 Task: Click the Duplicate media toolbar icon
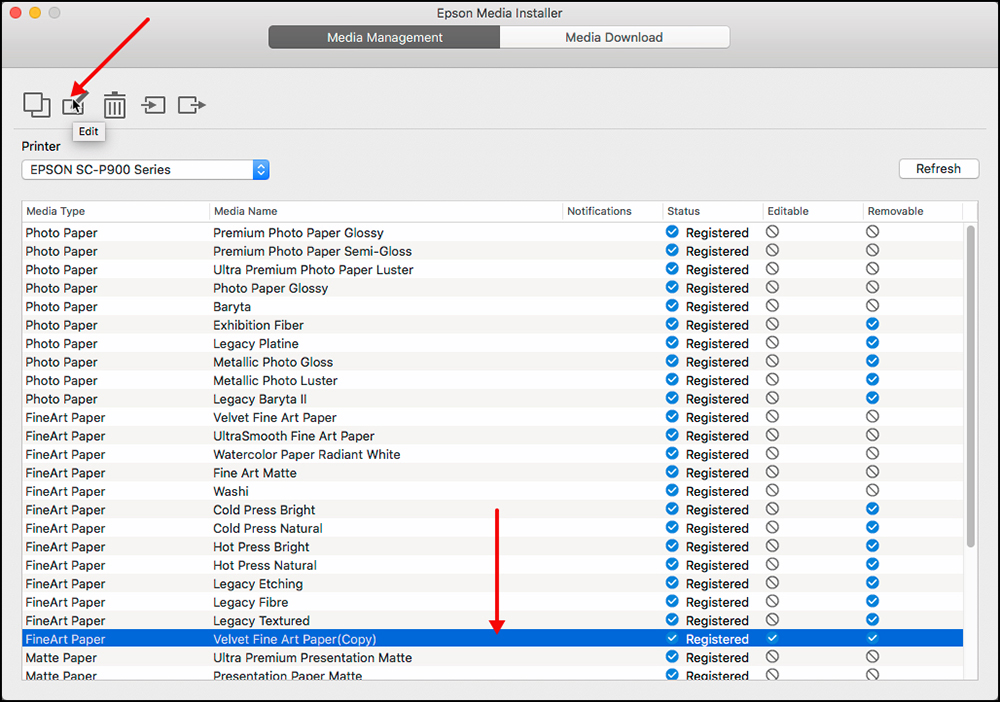point(37,105)
